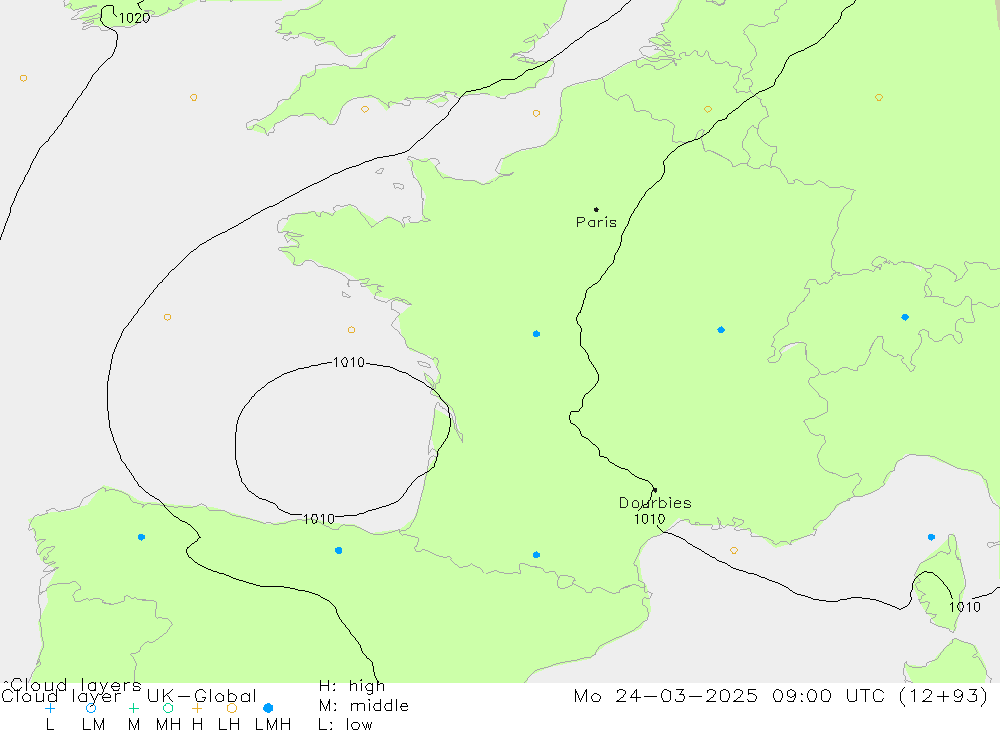Click the blue plus L legend symbol

pos(50,708)
